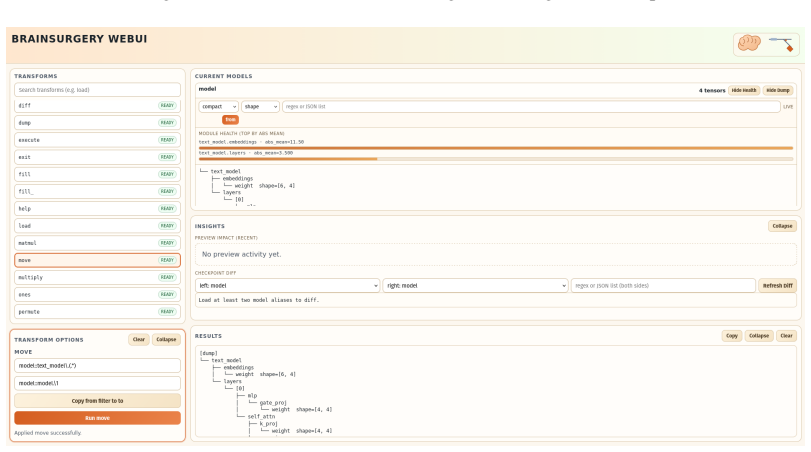
Task: Focus the regex or JSON list filter
Action: [x=531, y=107]
